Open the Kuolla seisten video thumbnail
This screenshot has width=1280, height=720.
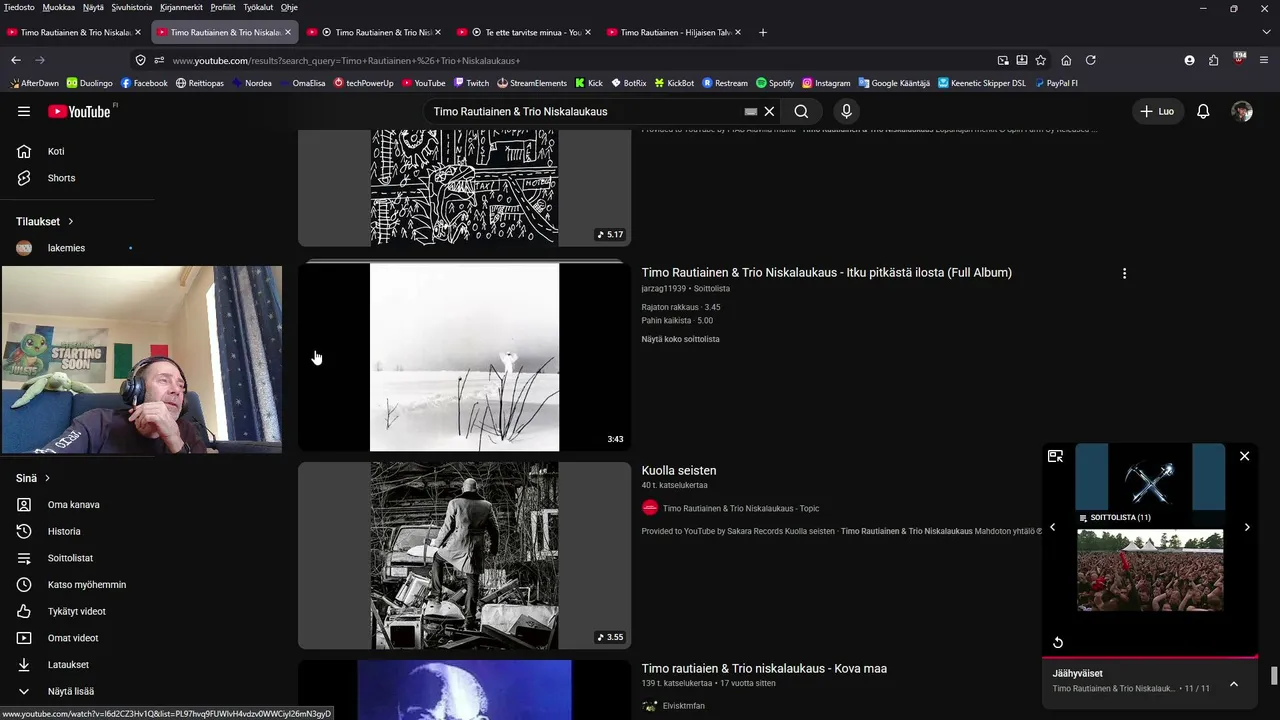(464, 555)
